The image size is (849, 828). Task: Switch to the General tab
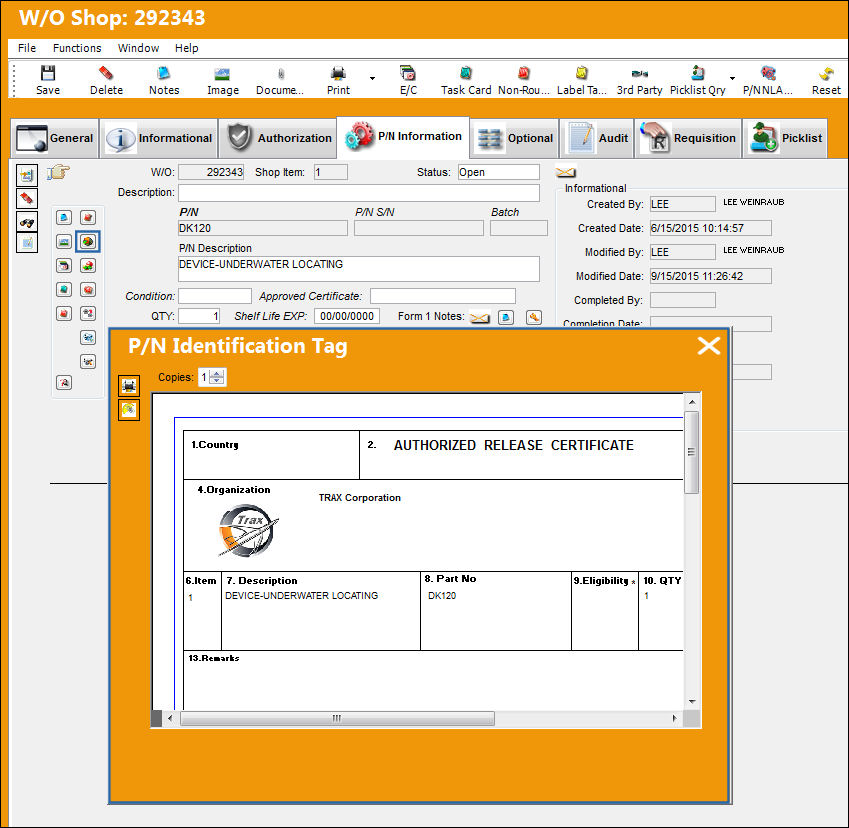(x=55, y=138)
